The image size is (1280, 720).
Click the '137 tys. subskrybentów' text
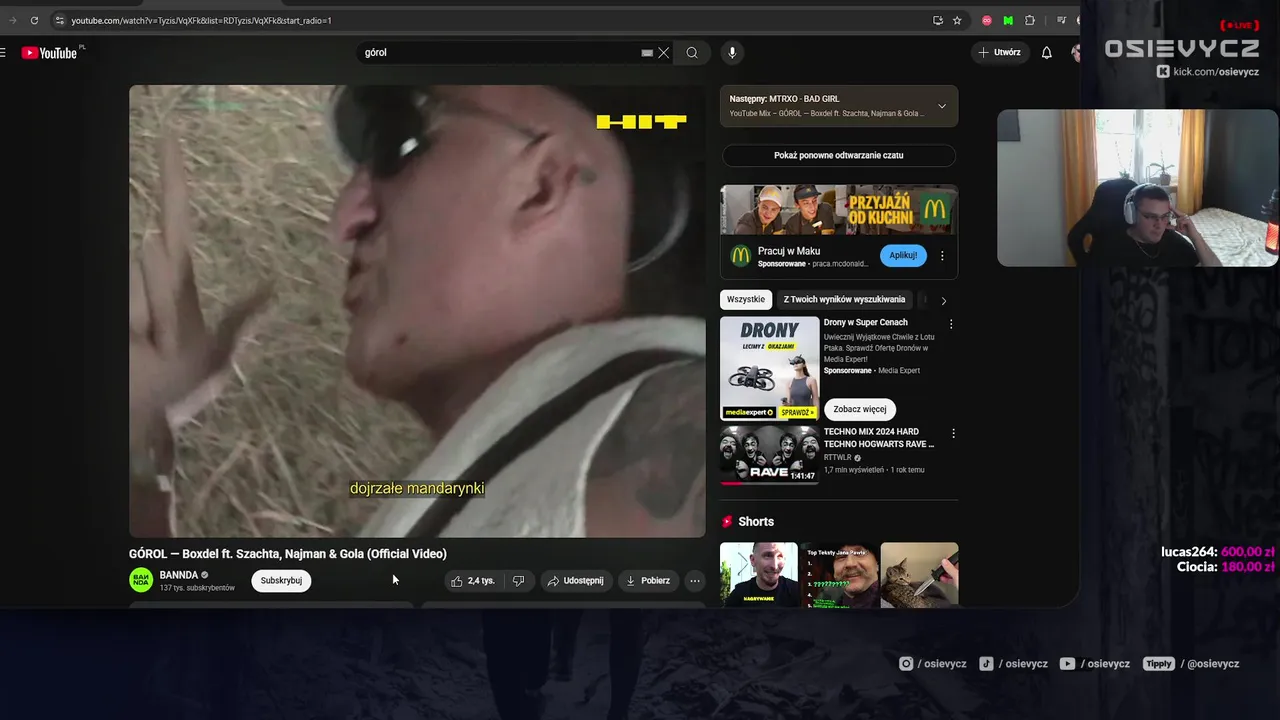tap(197, 588)
